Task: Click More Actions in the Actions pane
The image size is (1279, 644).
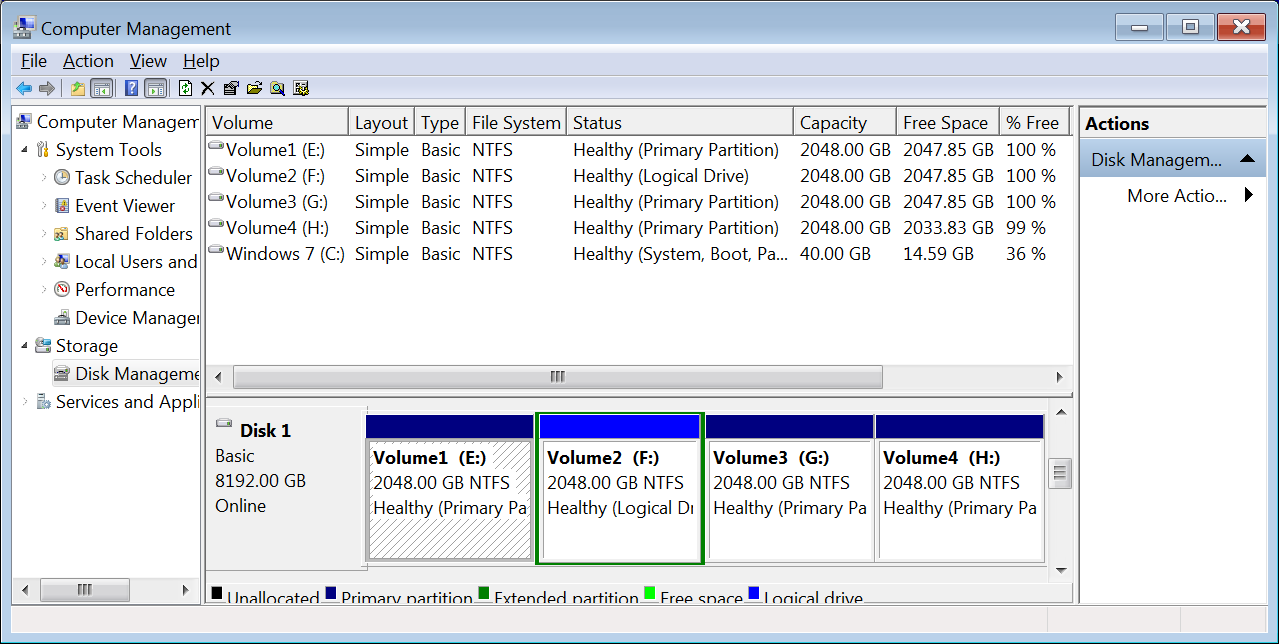Action: [x=1176, y=196]
